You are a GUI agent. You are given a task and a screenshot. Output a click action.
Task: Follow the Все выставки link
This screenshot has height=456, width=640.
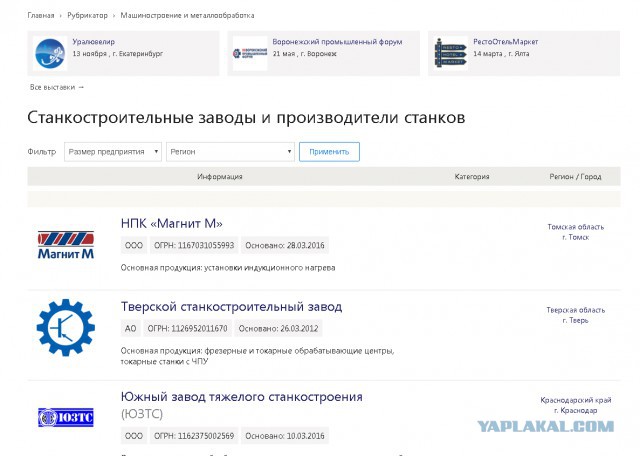click(x=57, y=87)
